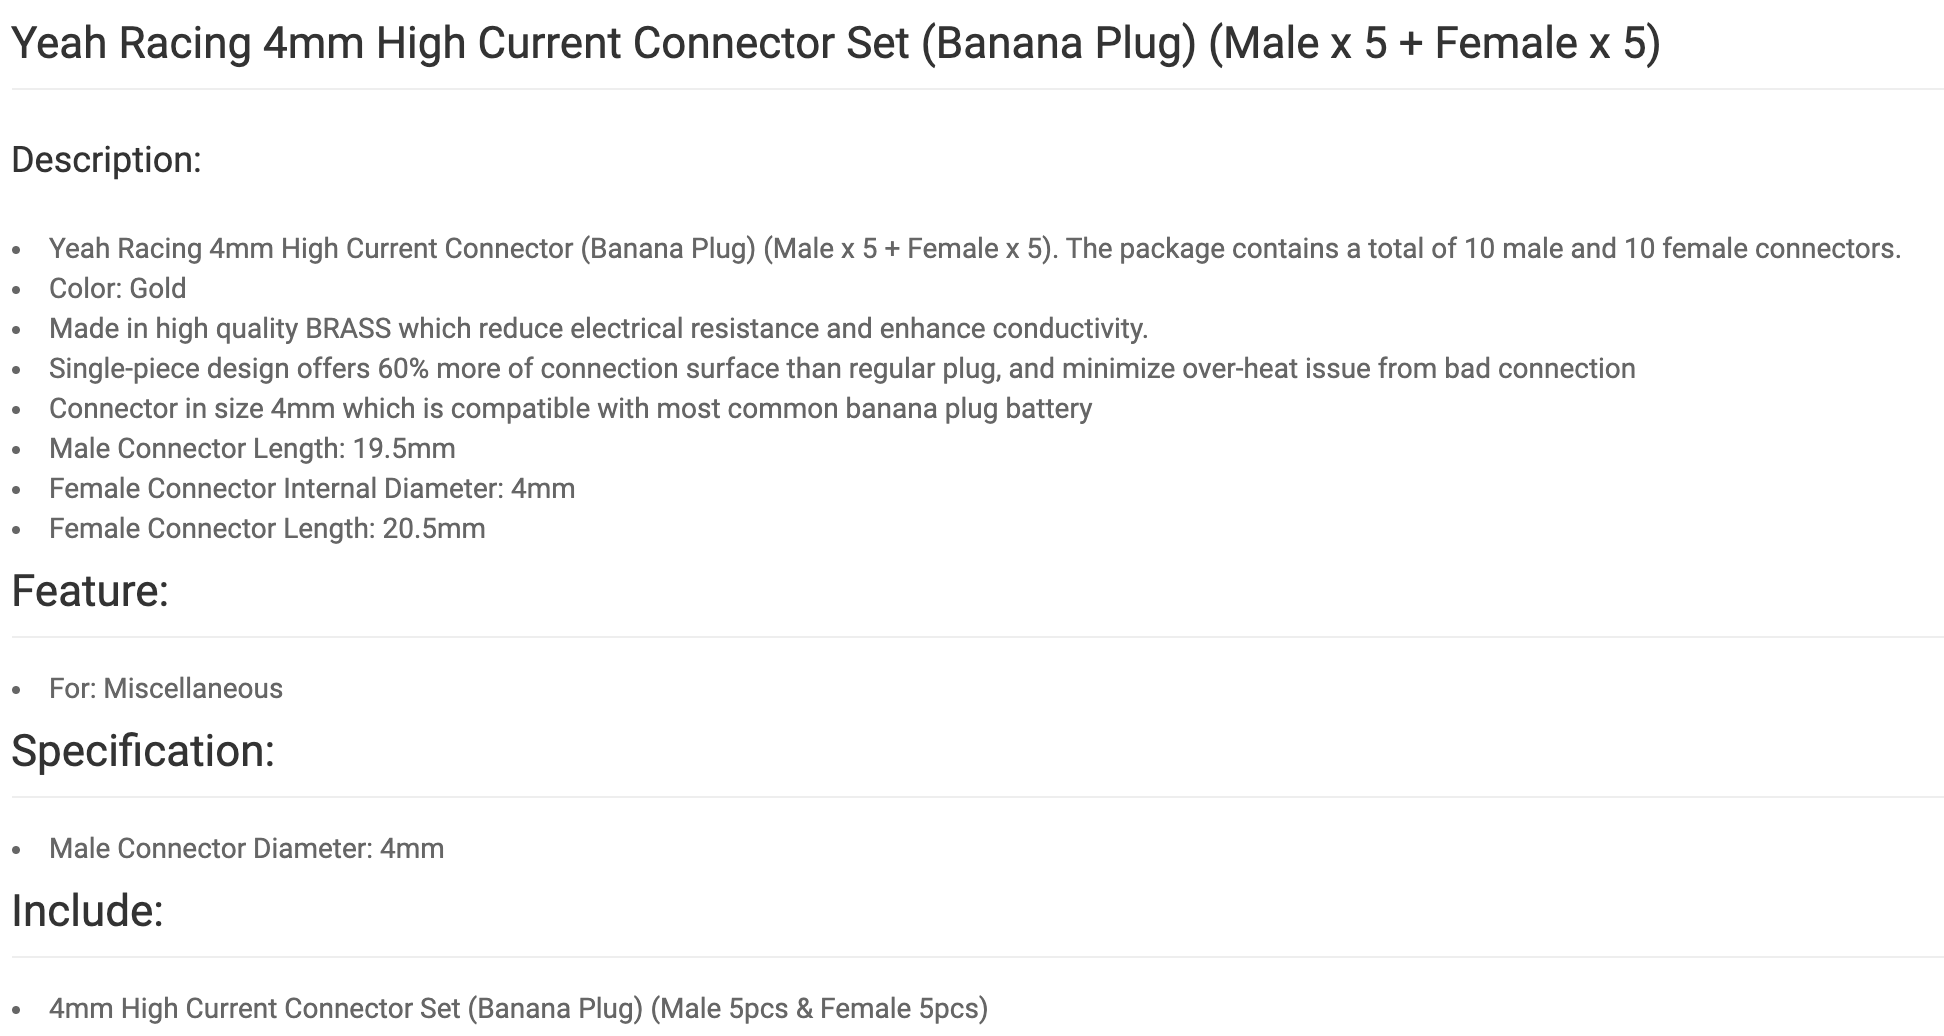The image size is (1944, 1036).
Task: Click the "Male 5pcs & Female 5pcs" include line
Action: 518,1008
